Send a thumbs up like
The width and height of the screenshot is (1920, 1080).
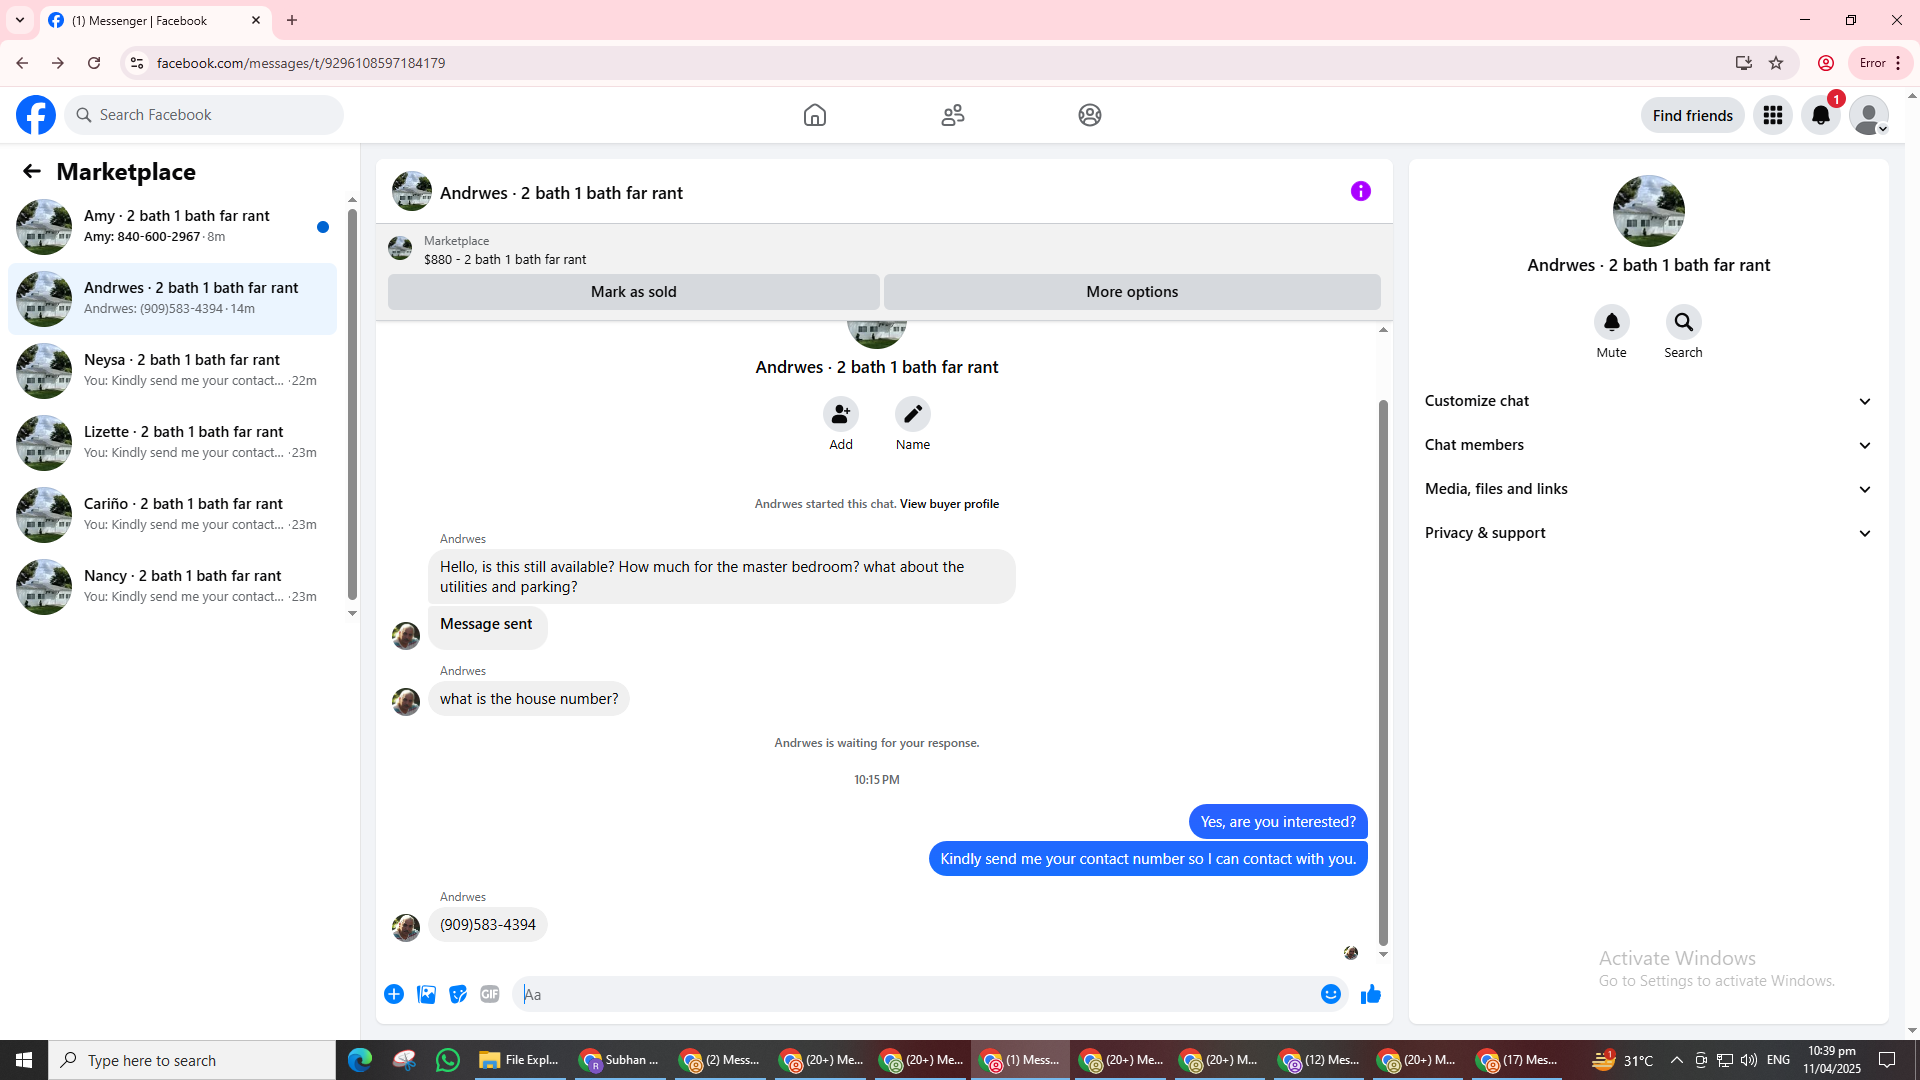tap(1371, 994)
